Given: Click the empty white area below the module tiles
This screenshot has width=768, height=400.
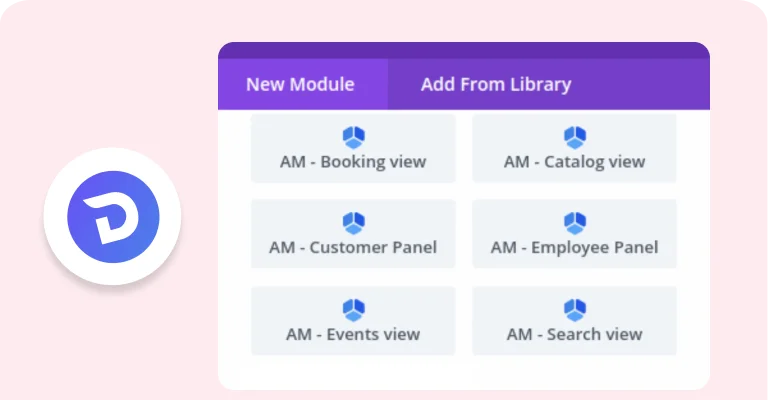Looking at the screenshot, I should point(464,372).
